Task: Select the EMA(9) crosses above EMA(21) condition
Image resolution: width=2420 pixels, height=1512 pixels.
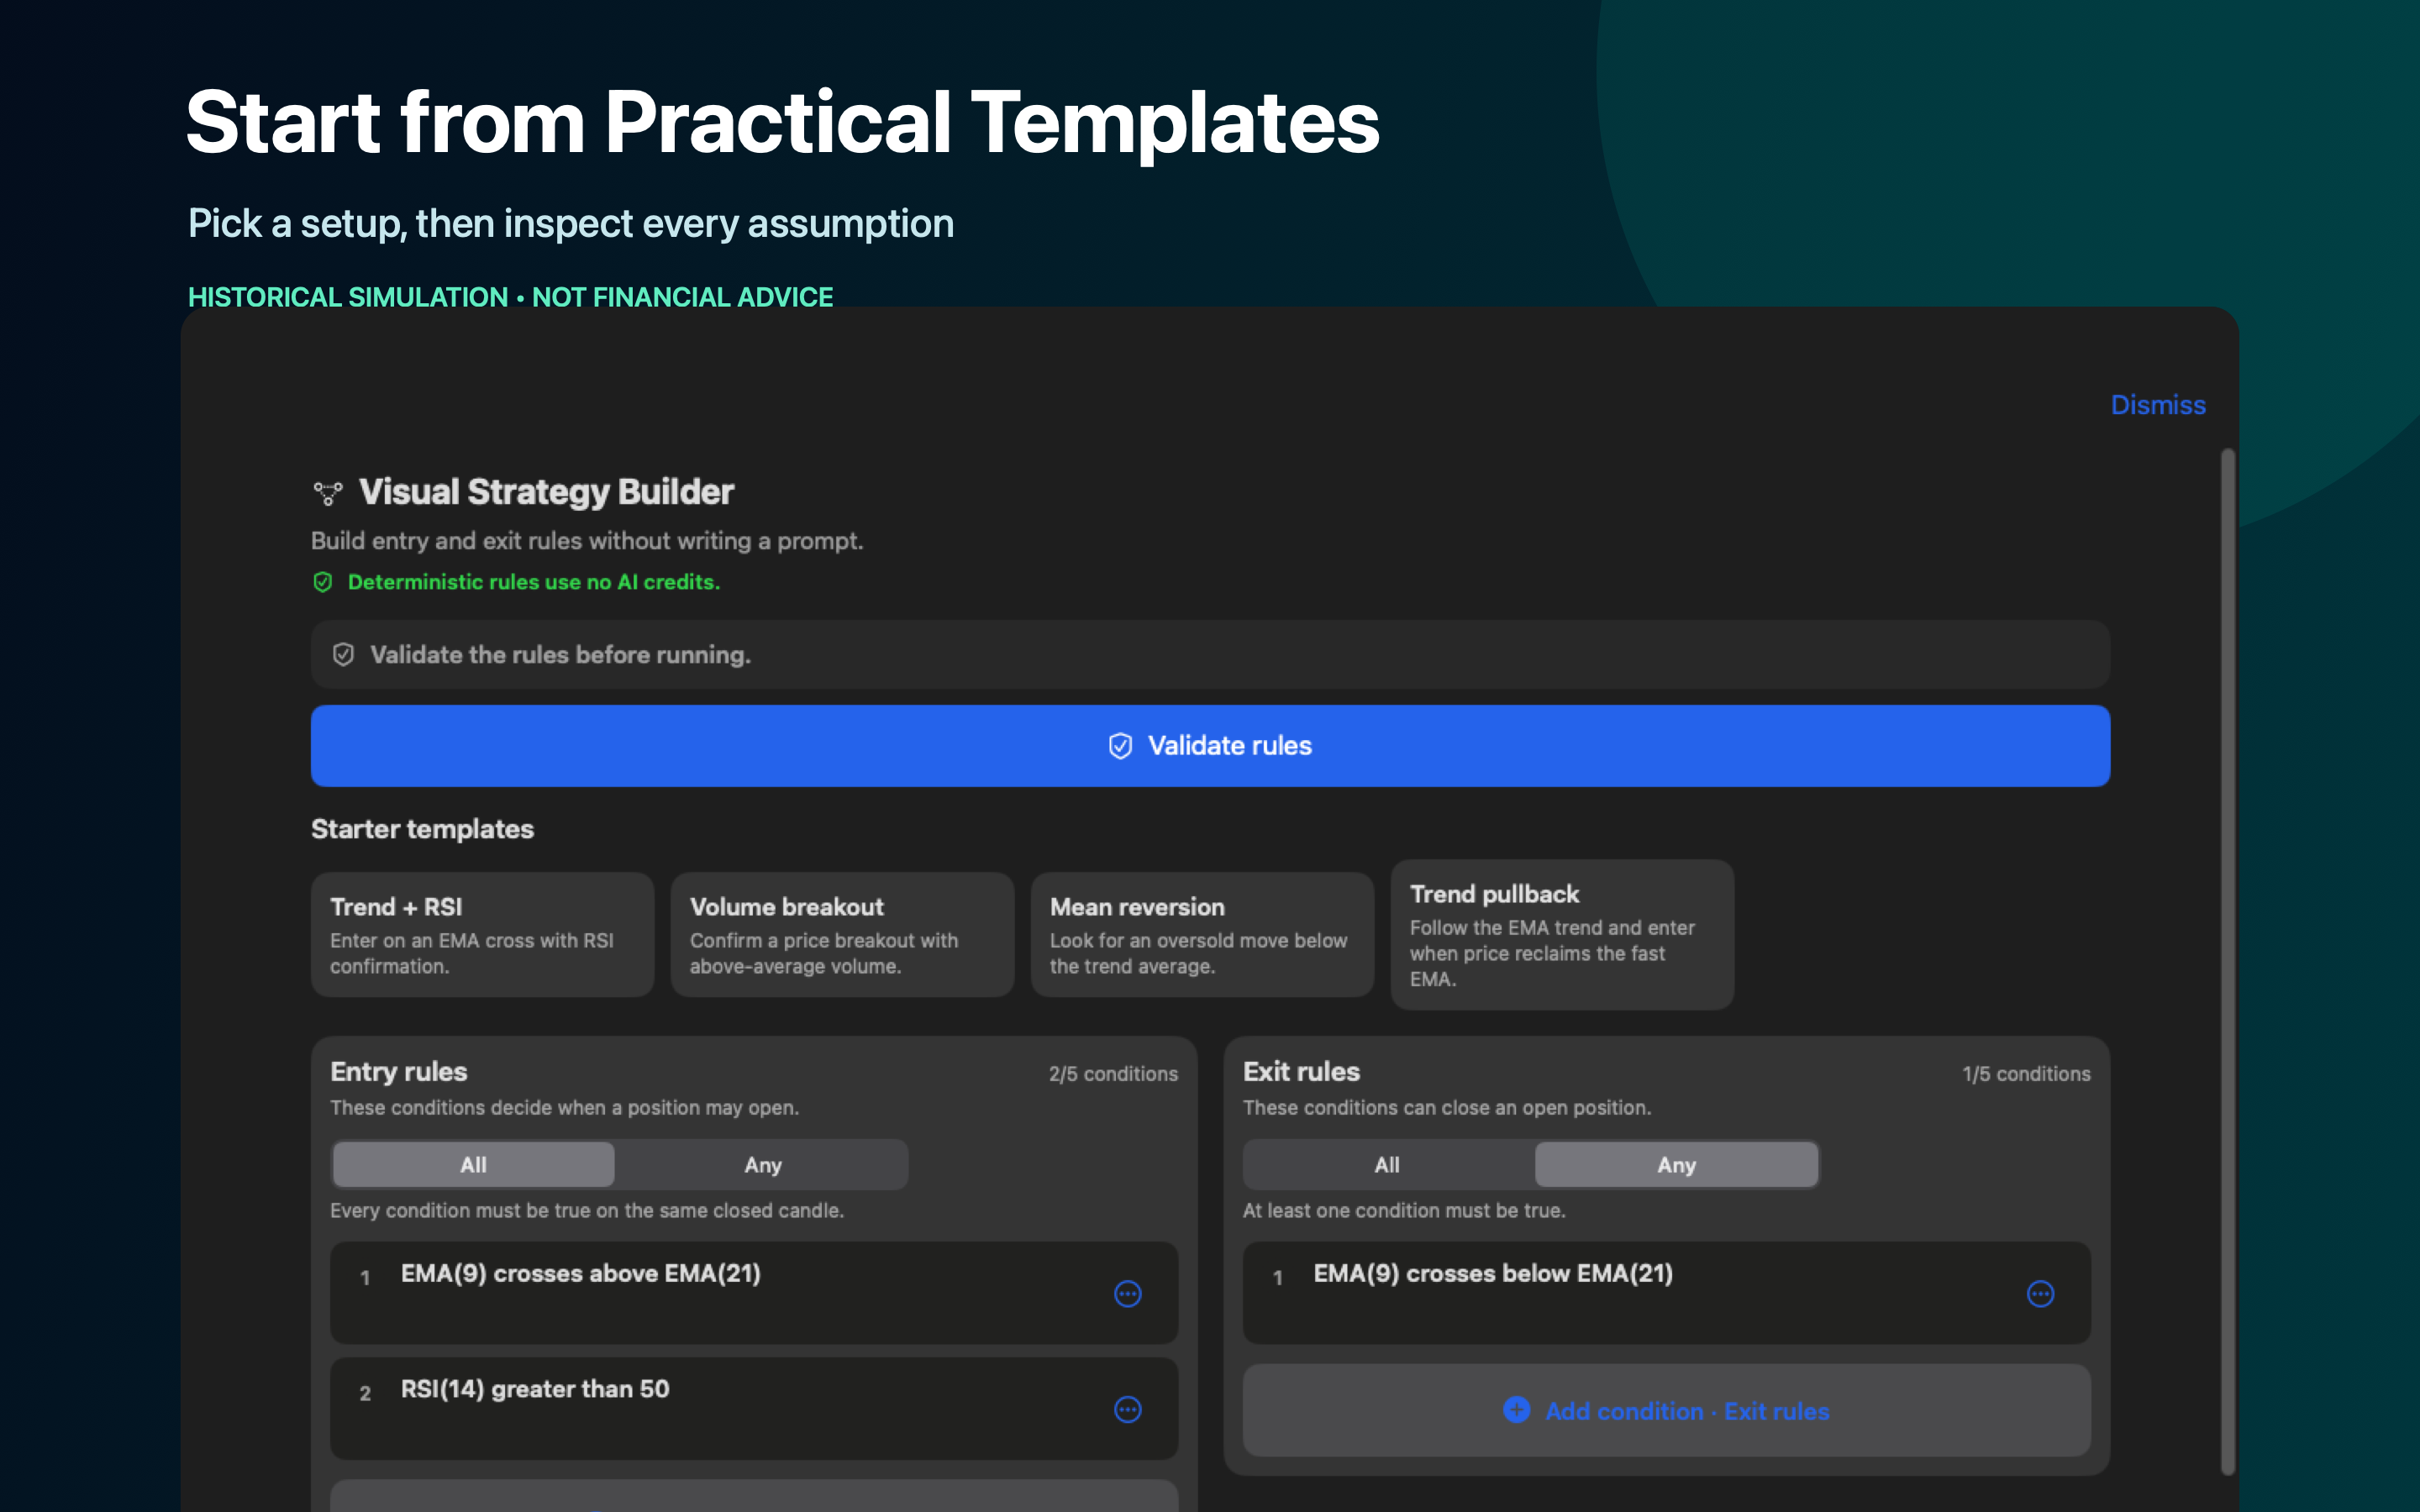Action: click(754, 1292)
